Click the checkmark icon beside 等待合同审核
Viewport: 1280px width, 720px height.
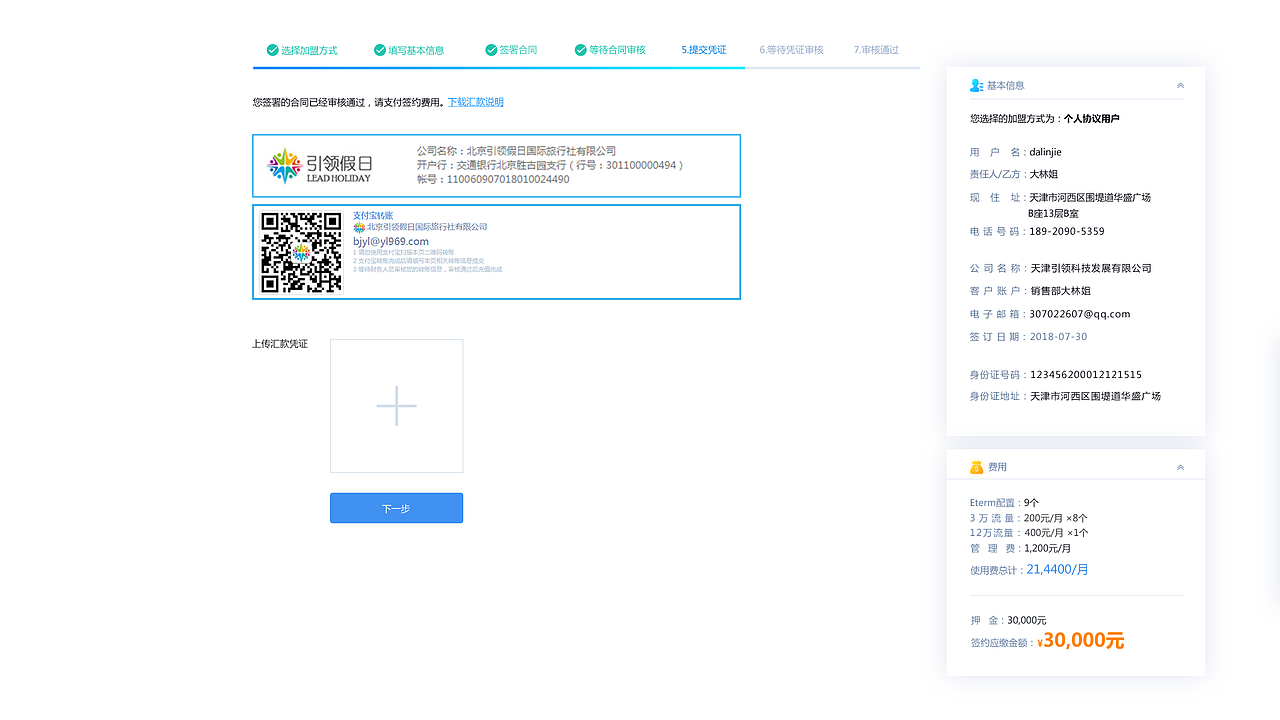tap(580, 48)
